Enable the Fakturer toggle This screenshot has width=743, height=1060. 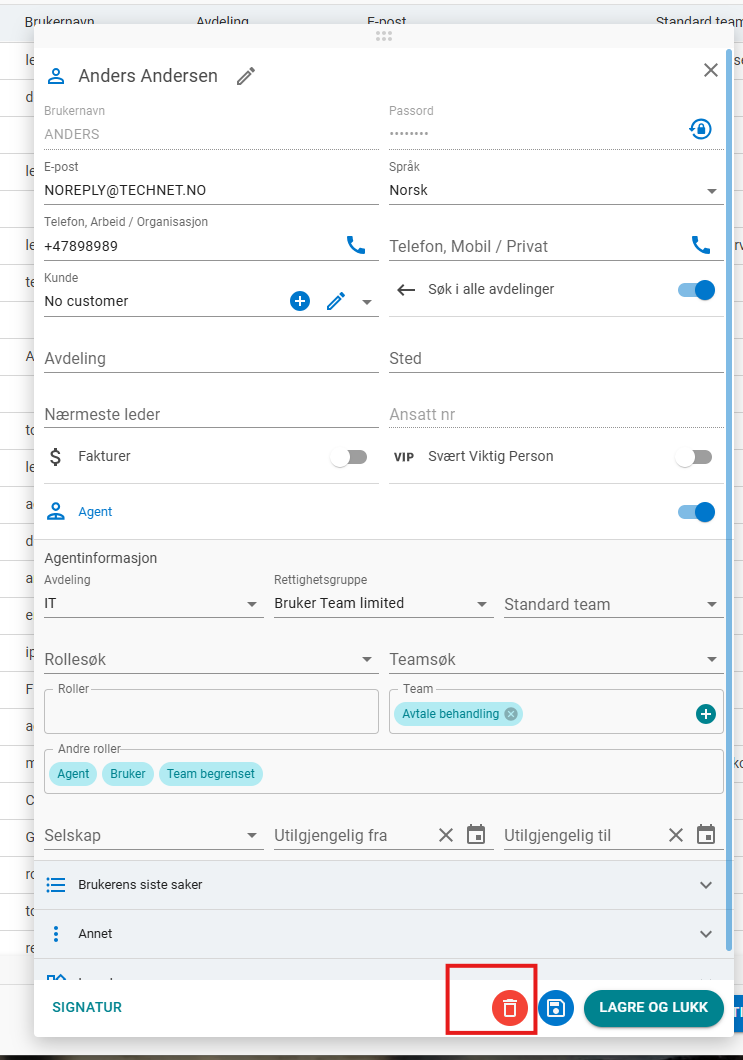(x=349, y=457)
